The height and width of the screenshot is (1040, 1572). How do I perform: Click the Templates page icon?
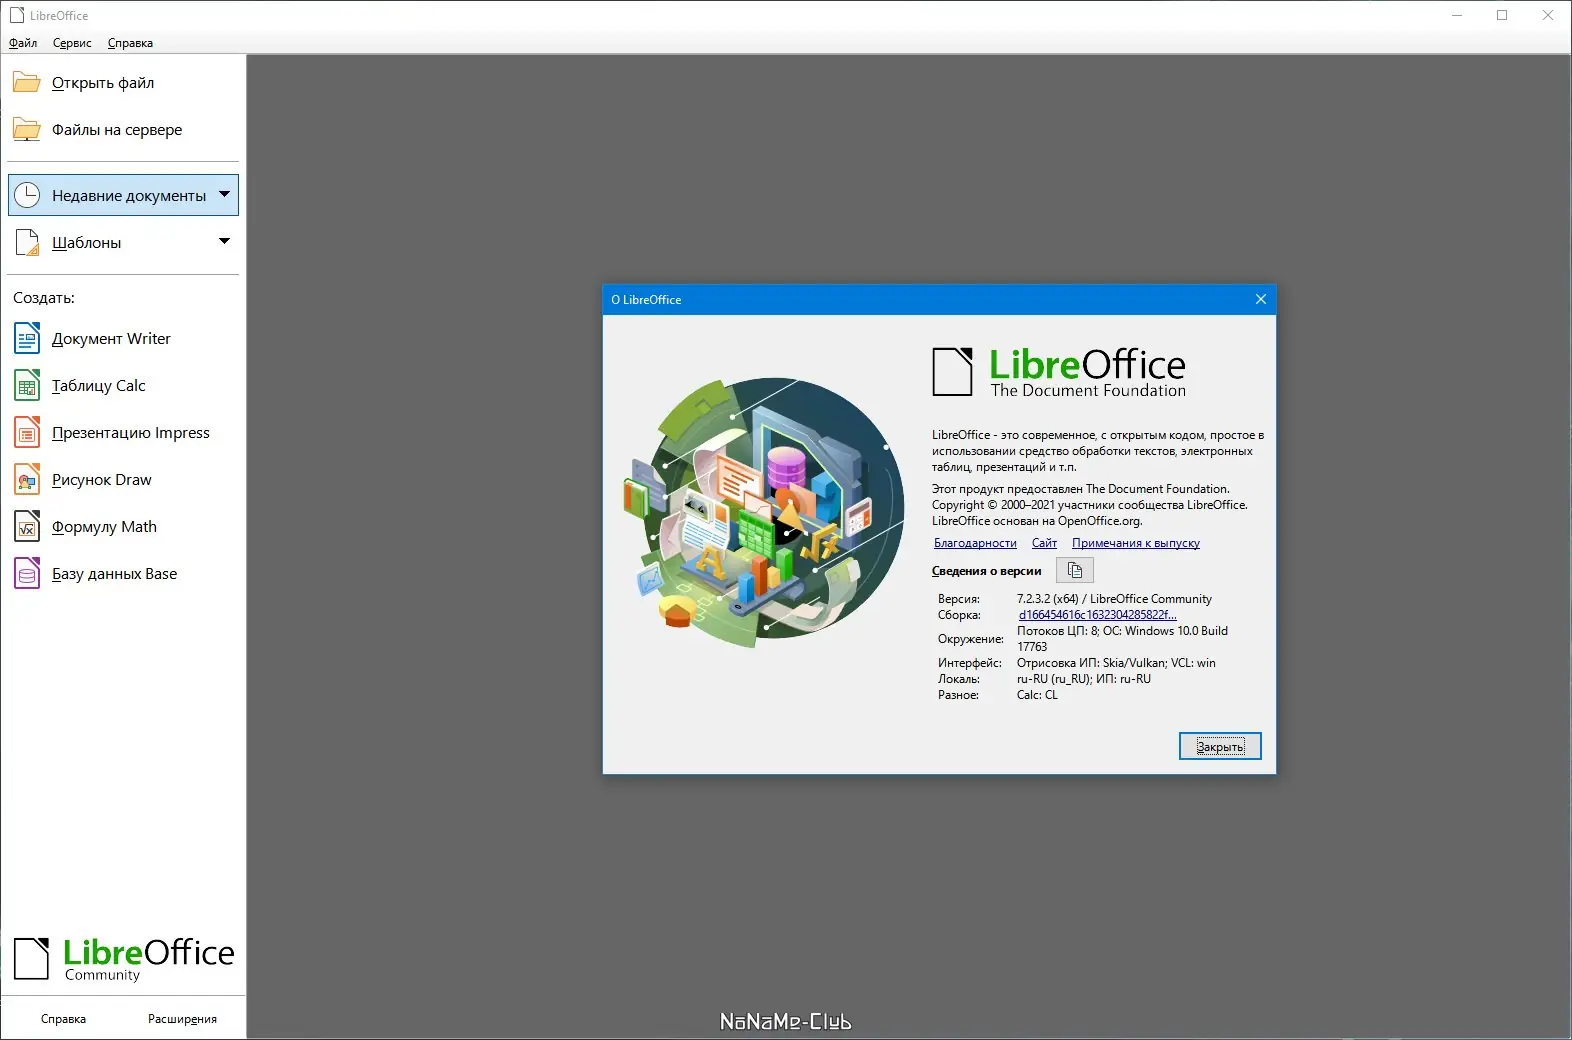pos(27,242)
